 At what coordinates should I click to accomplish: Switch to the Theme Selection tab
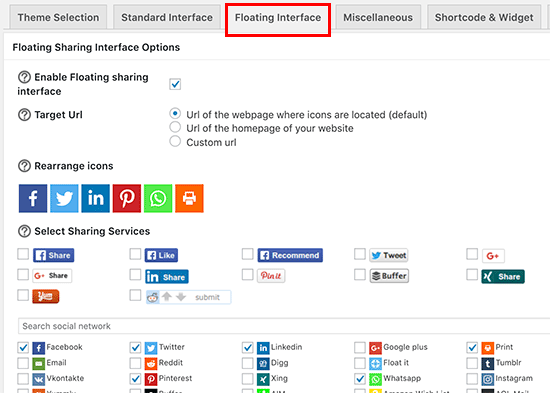(x=58, y=17)
